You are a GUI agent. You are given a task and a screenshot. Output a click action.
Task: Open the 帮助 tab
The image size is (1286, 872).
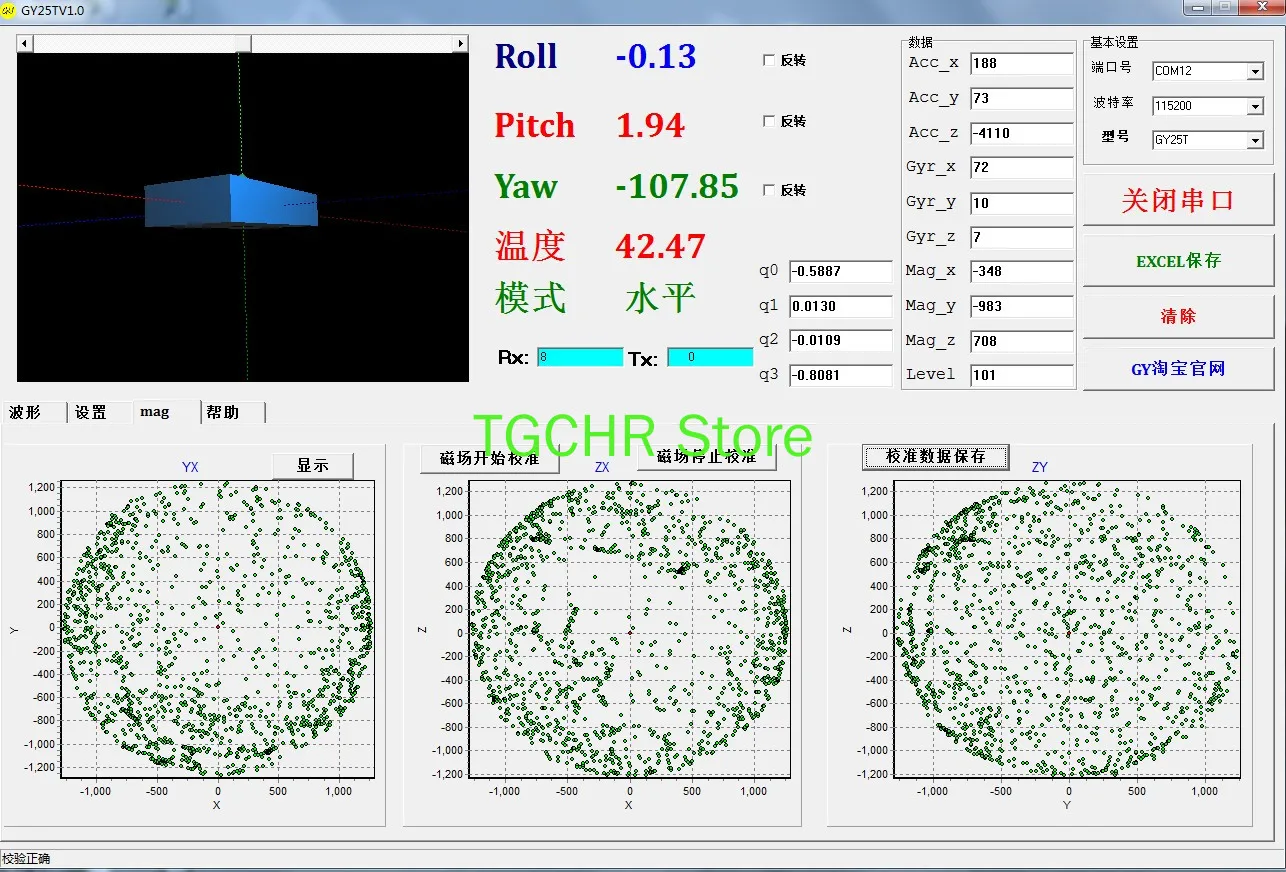(x=234, y=412)
